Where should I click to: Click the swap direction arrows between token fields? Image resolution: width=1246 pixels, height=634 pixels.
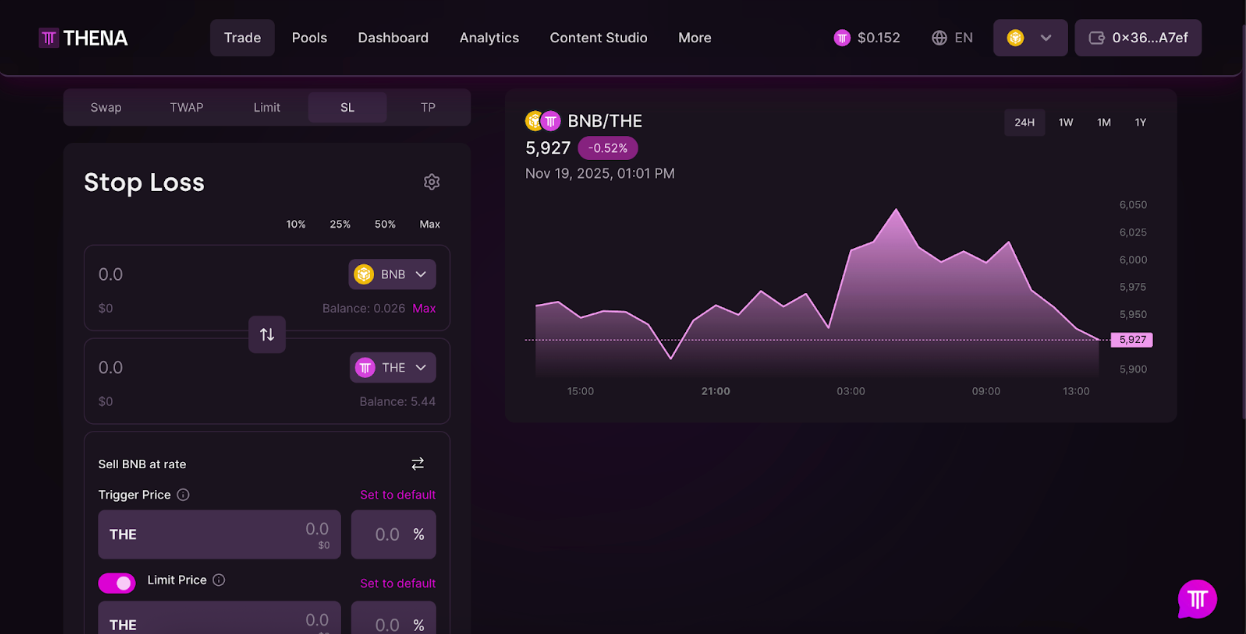pos(267,334)
